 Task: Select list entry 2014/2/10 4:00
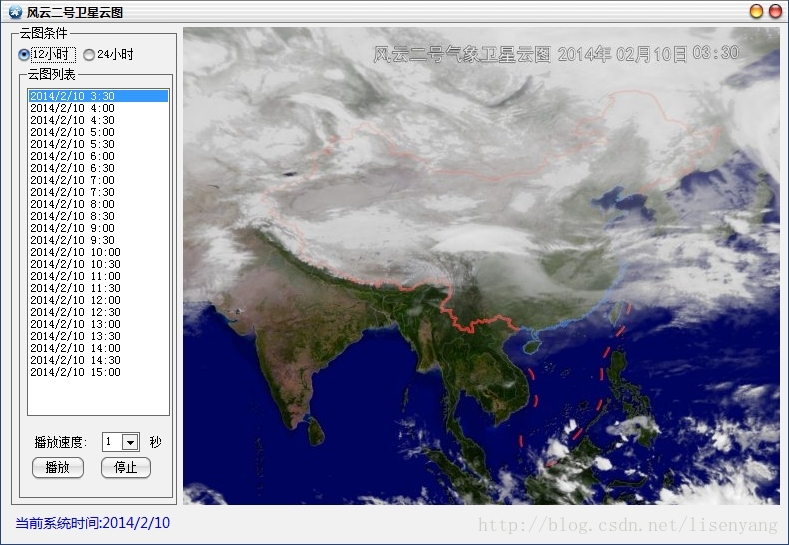tap(98, 108)
